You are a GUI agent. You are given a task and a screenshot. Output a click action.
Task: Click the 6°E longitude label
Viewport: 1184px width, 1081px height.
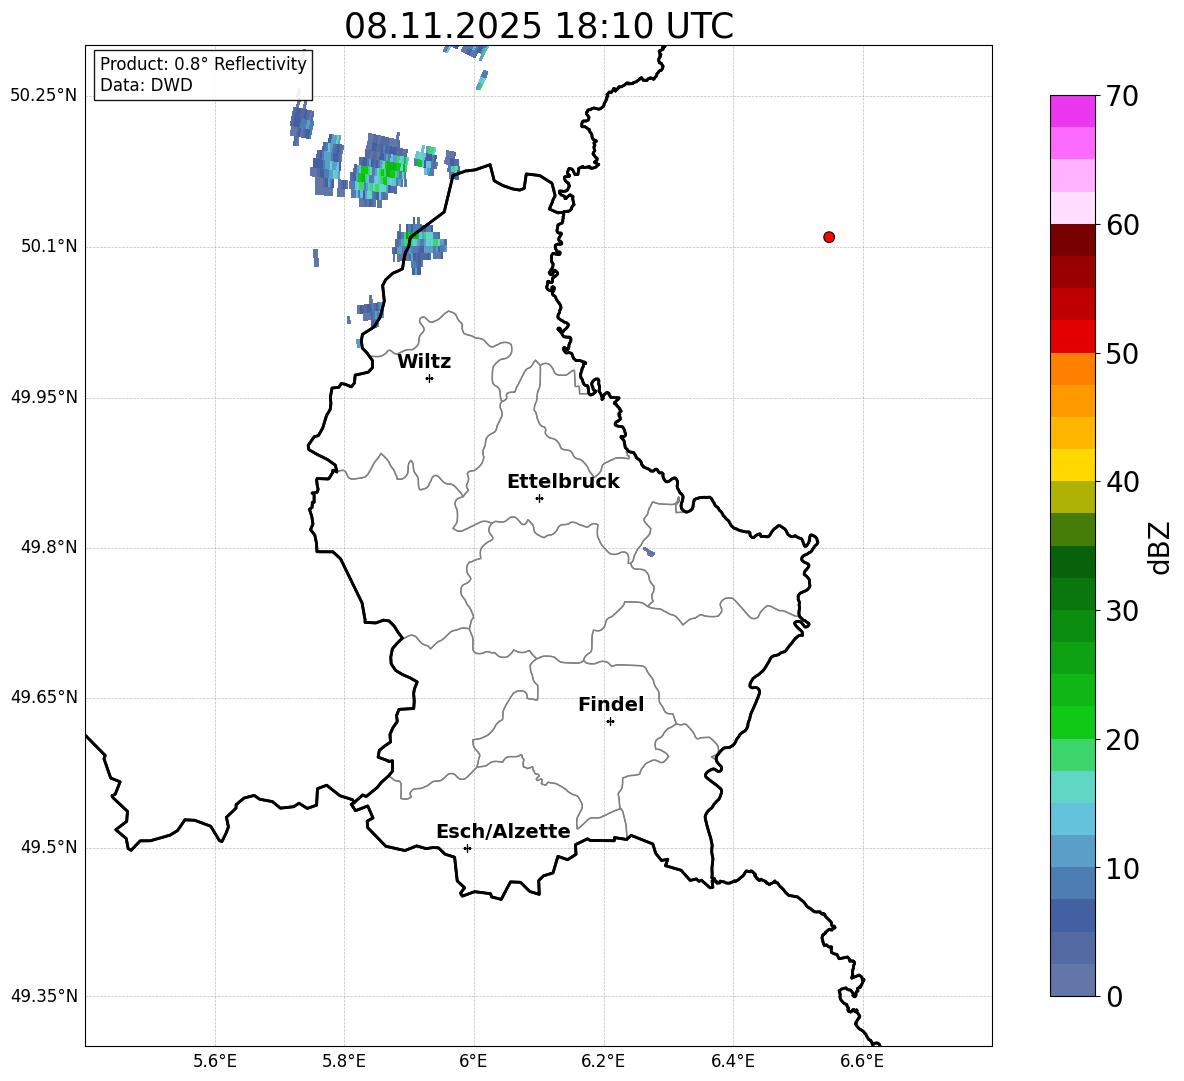[x=473, y=1061]
